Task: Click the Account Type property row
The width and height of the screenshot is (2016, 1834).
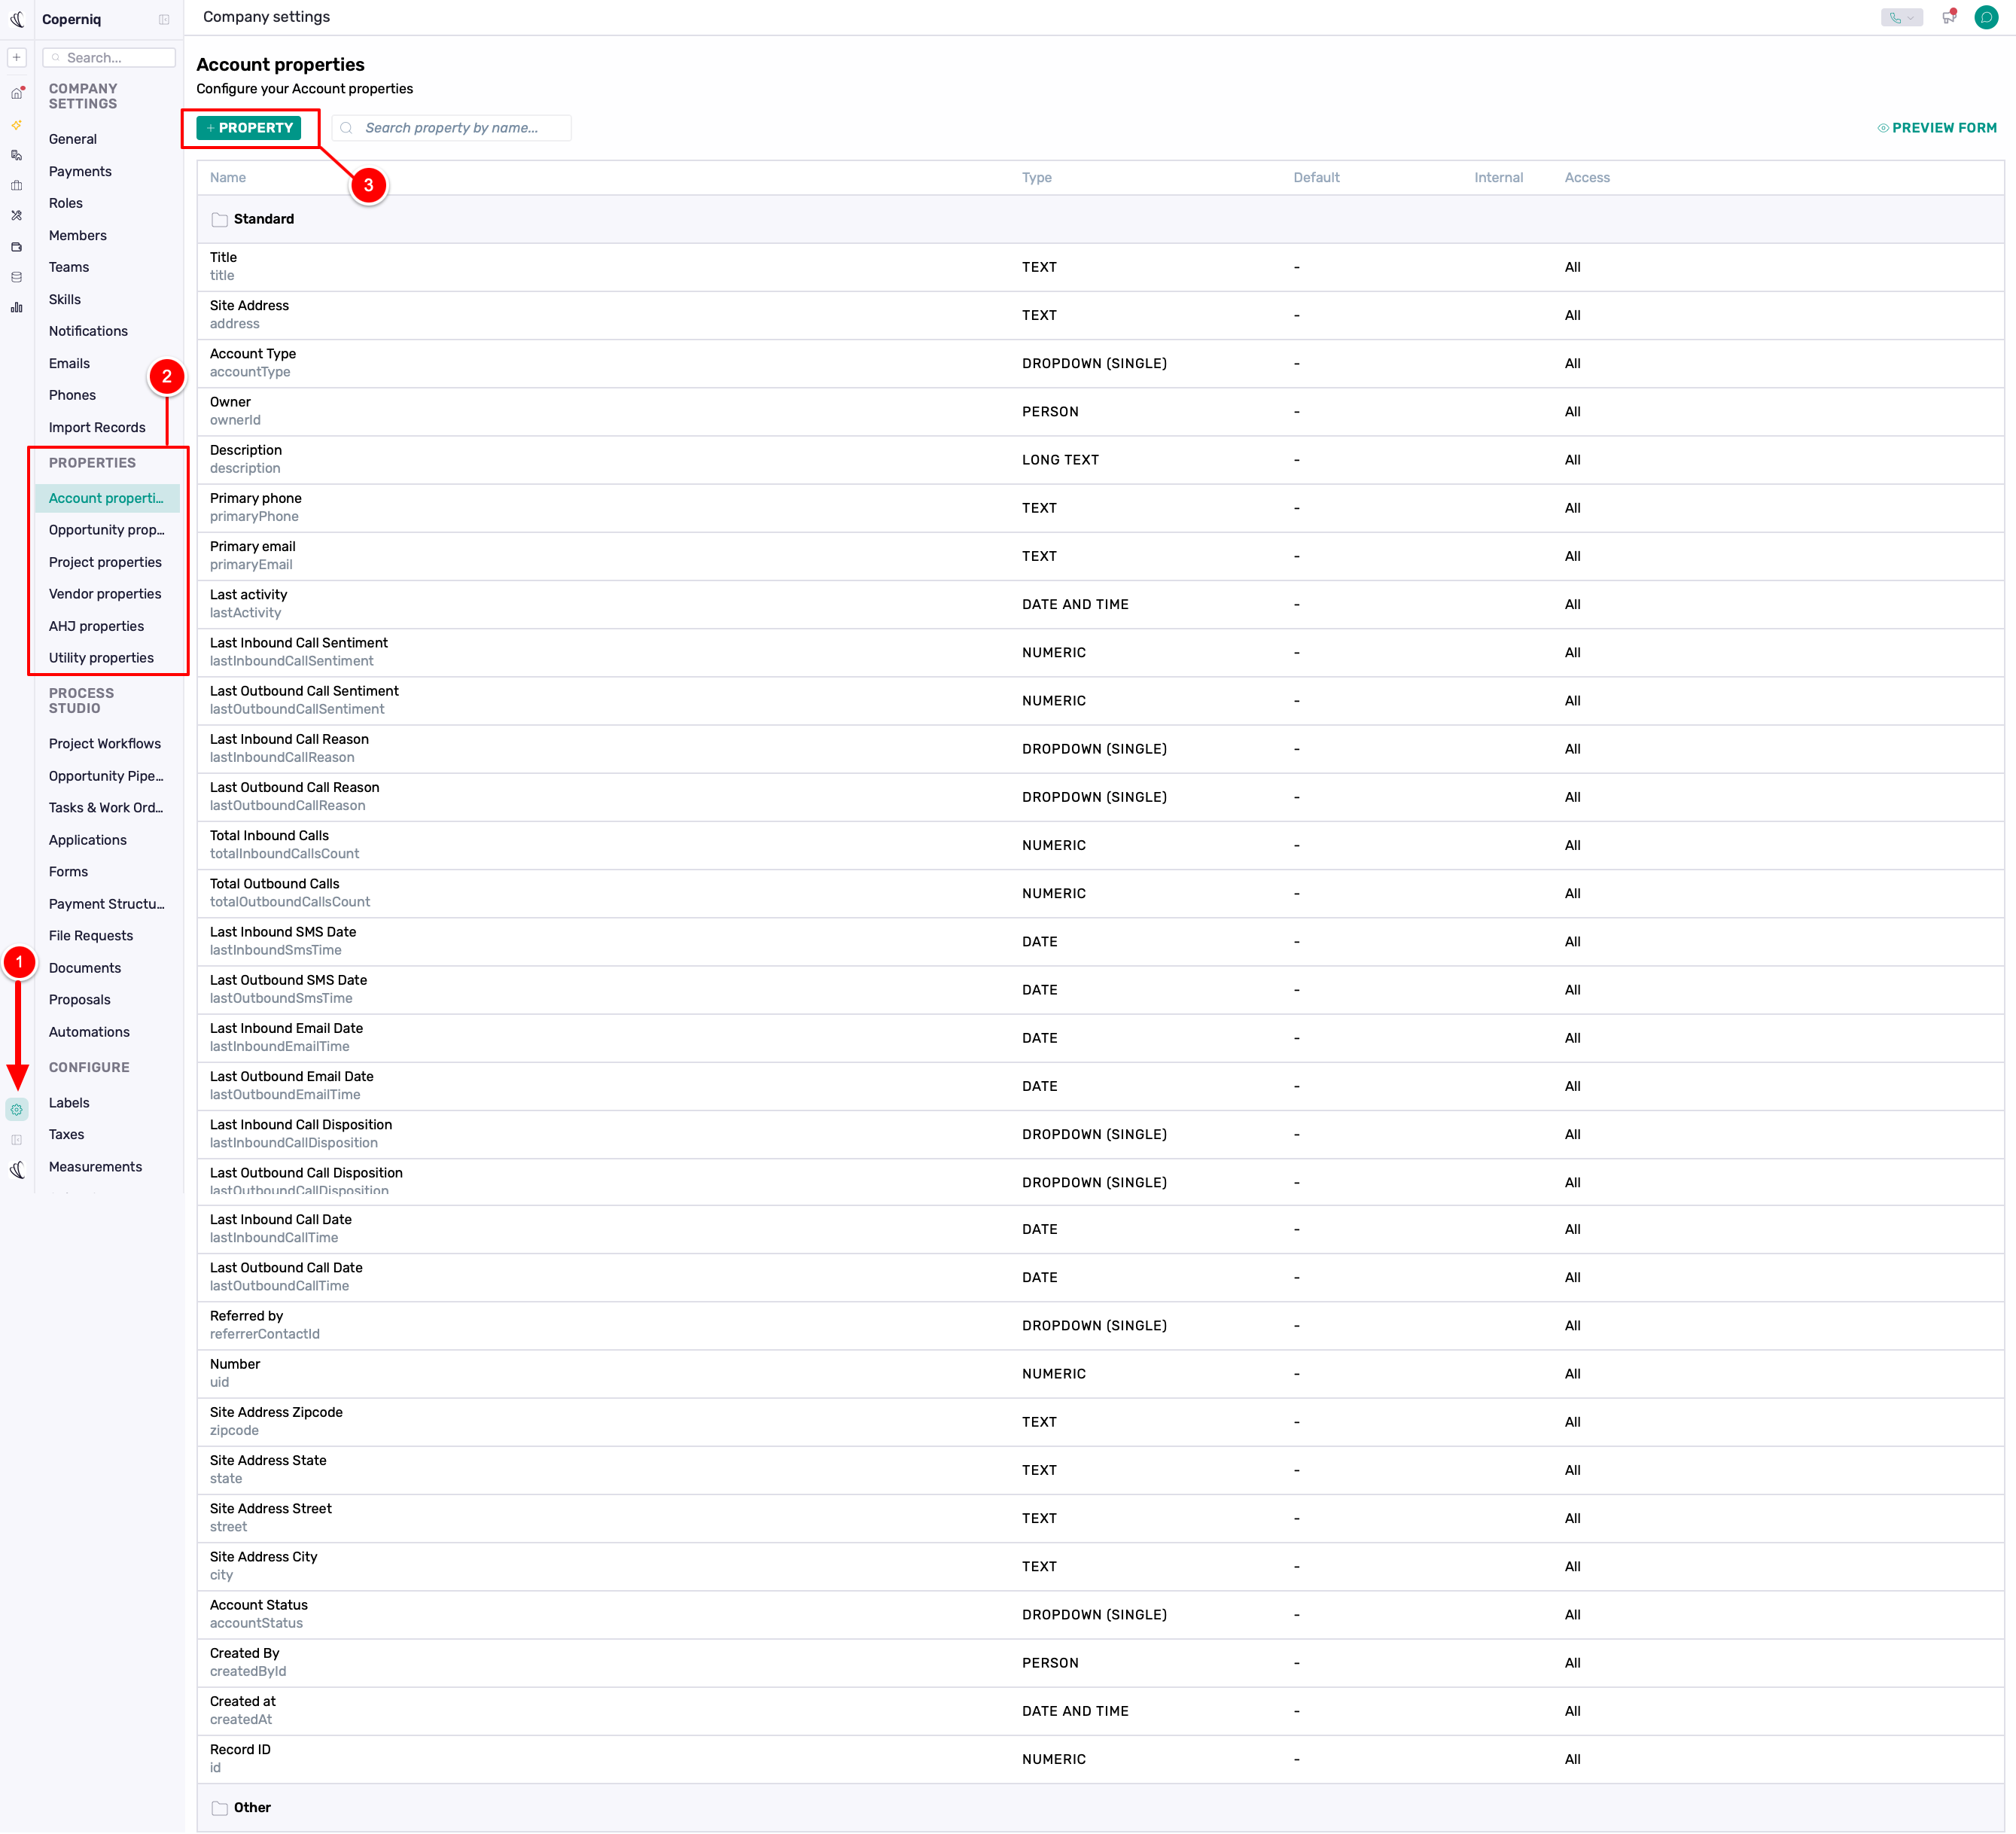Action: tap(1100, 363)
